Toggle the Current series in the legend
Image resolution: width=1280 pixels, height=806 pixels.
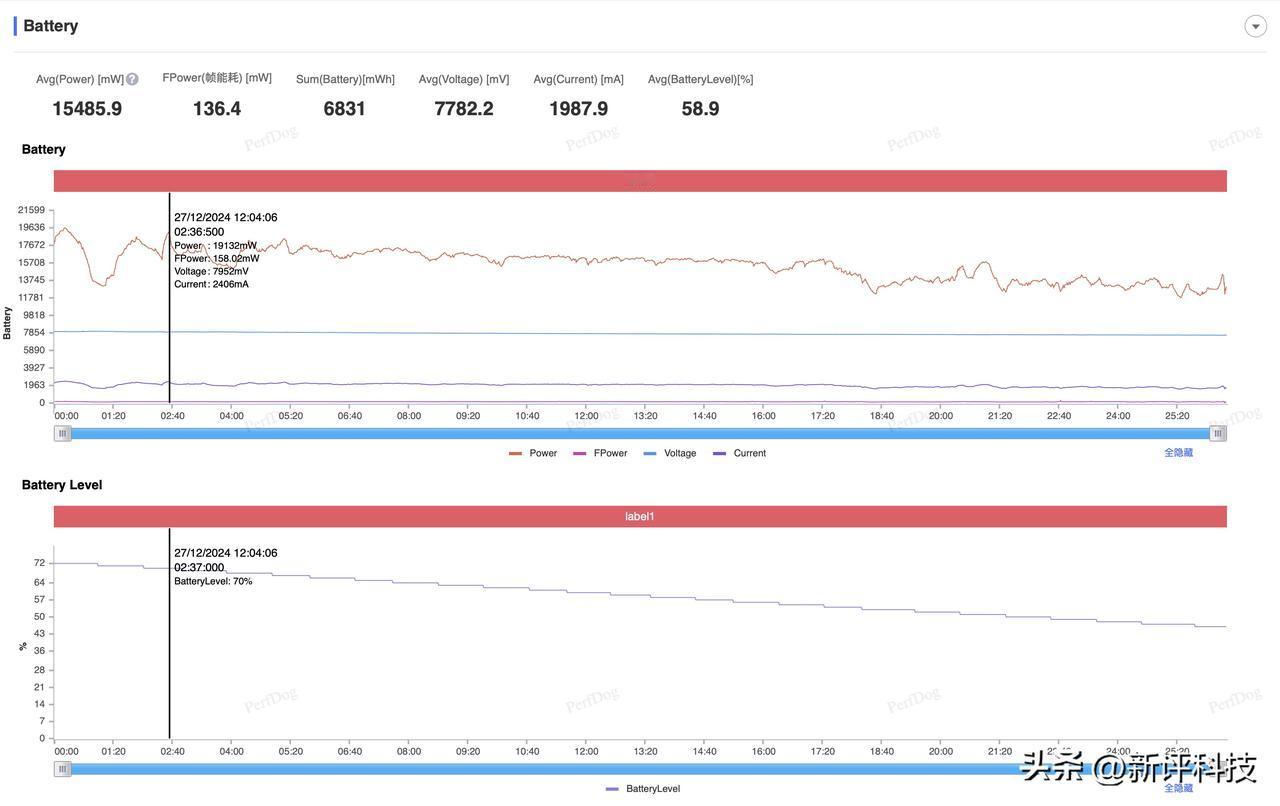coord(739,453)
